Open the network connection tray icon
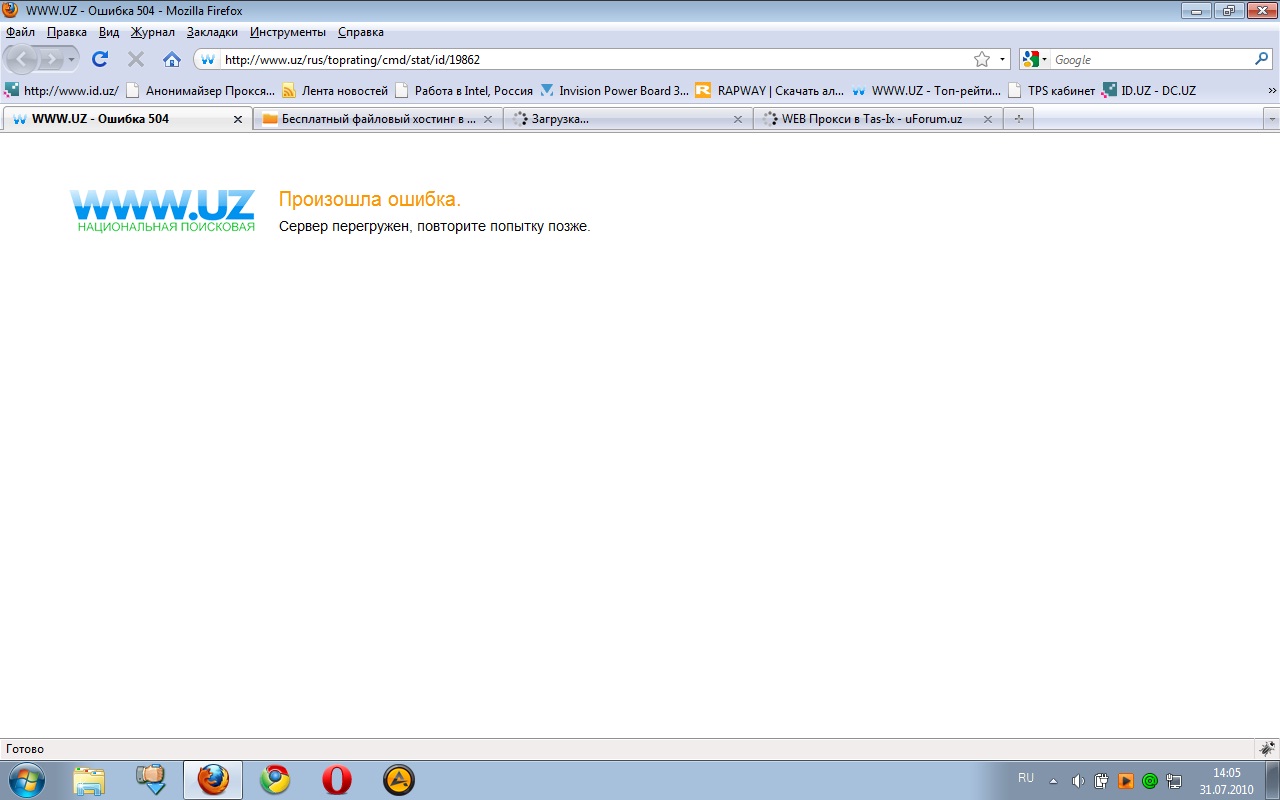The width and height of the screenshot is (1280, 800). pyautogui.click(x=1174, y=781)
